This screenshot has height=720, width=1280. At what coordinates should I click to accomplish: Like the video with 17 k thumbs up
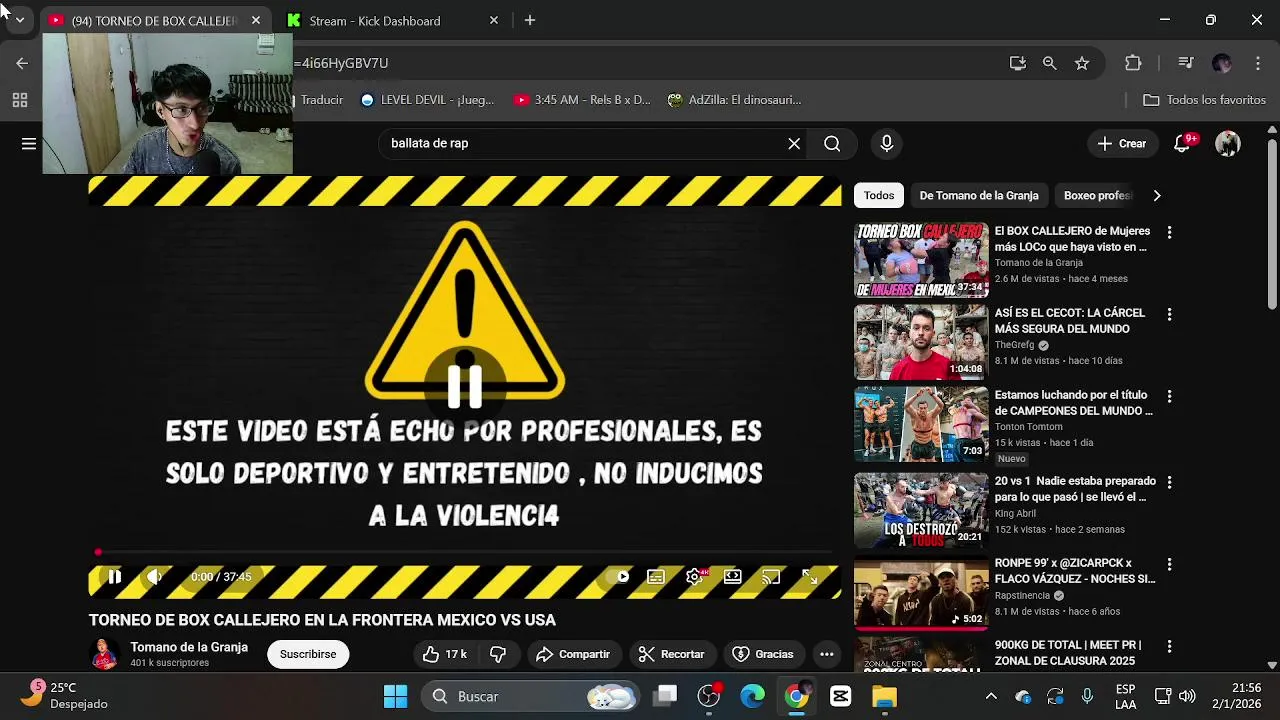[x=445, y=654]
